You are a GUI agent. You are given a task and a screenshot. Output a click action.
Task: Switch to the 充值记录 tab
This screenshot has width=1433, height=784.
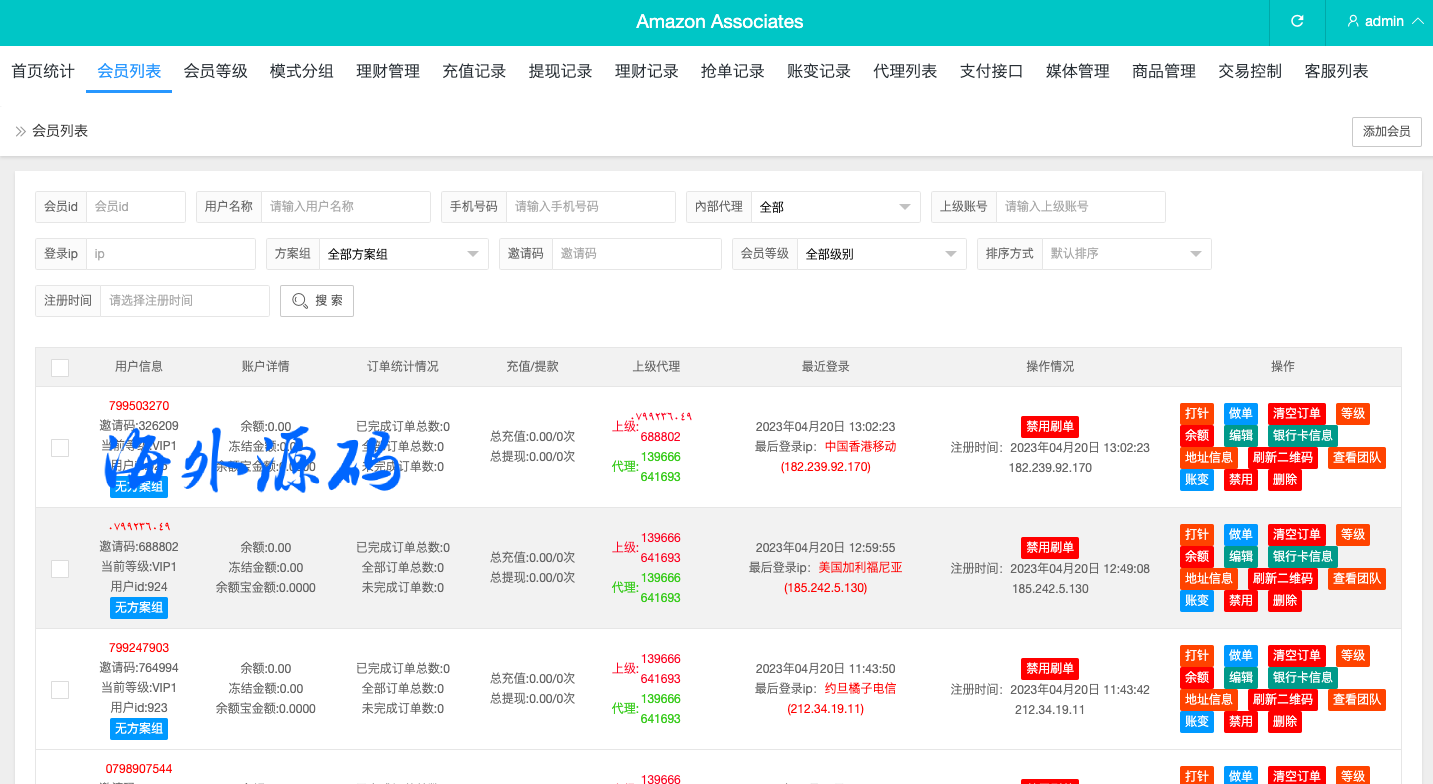474,71
